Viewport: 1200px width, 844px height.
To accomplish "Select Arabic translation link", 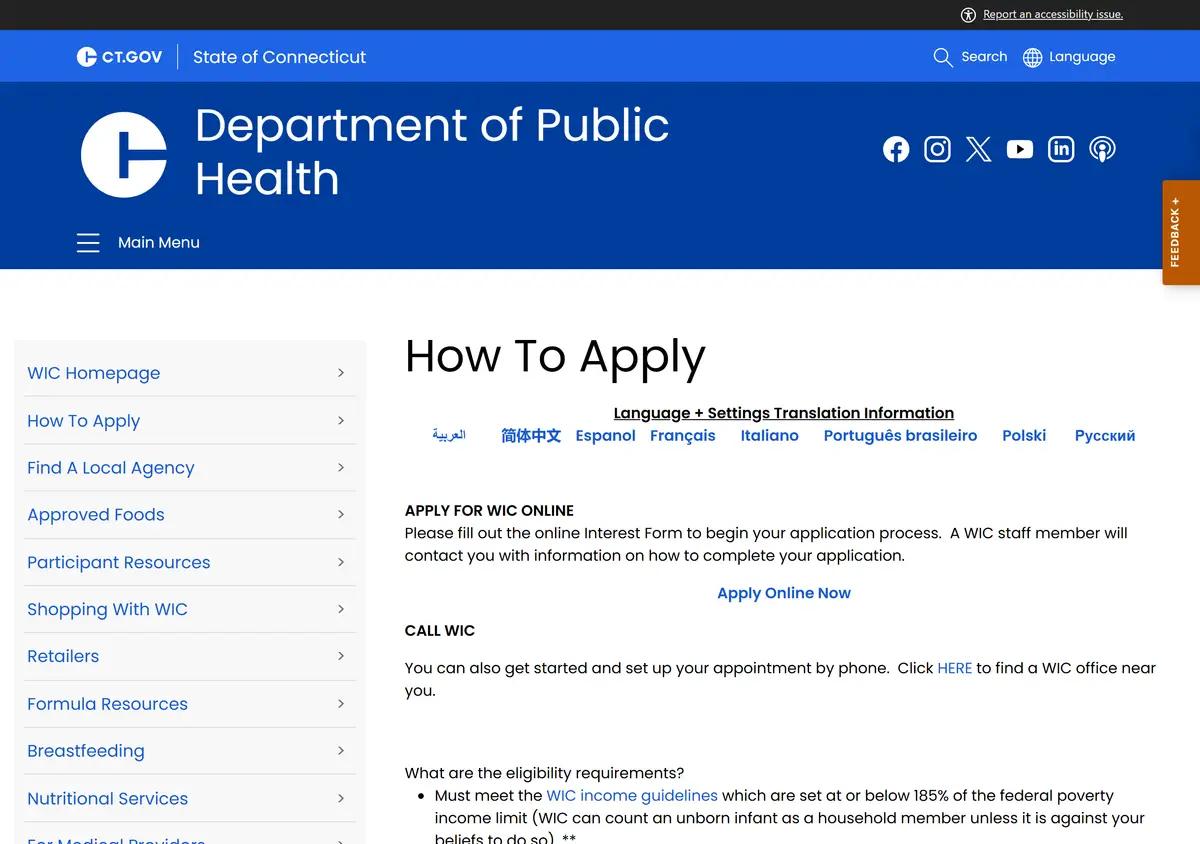I will pos(449,435).
